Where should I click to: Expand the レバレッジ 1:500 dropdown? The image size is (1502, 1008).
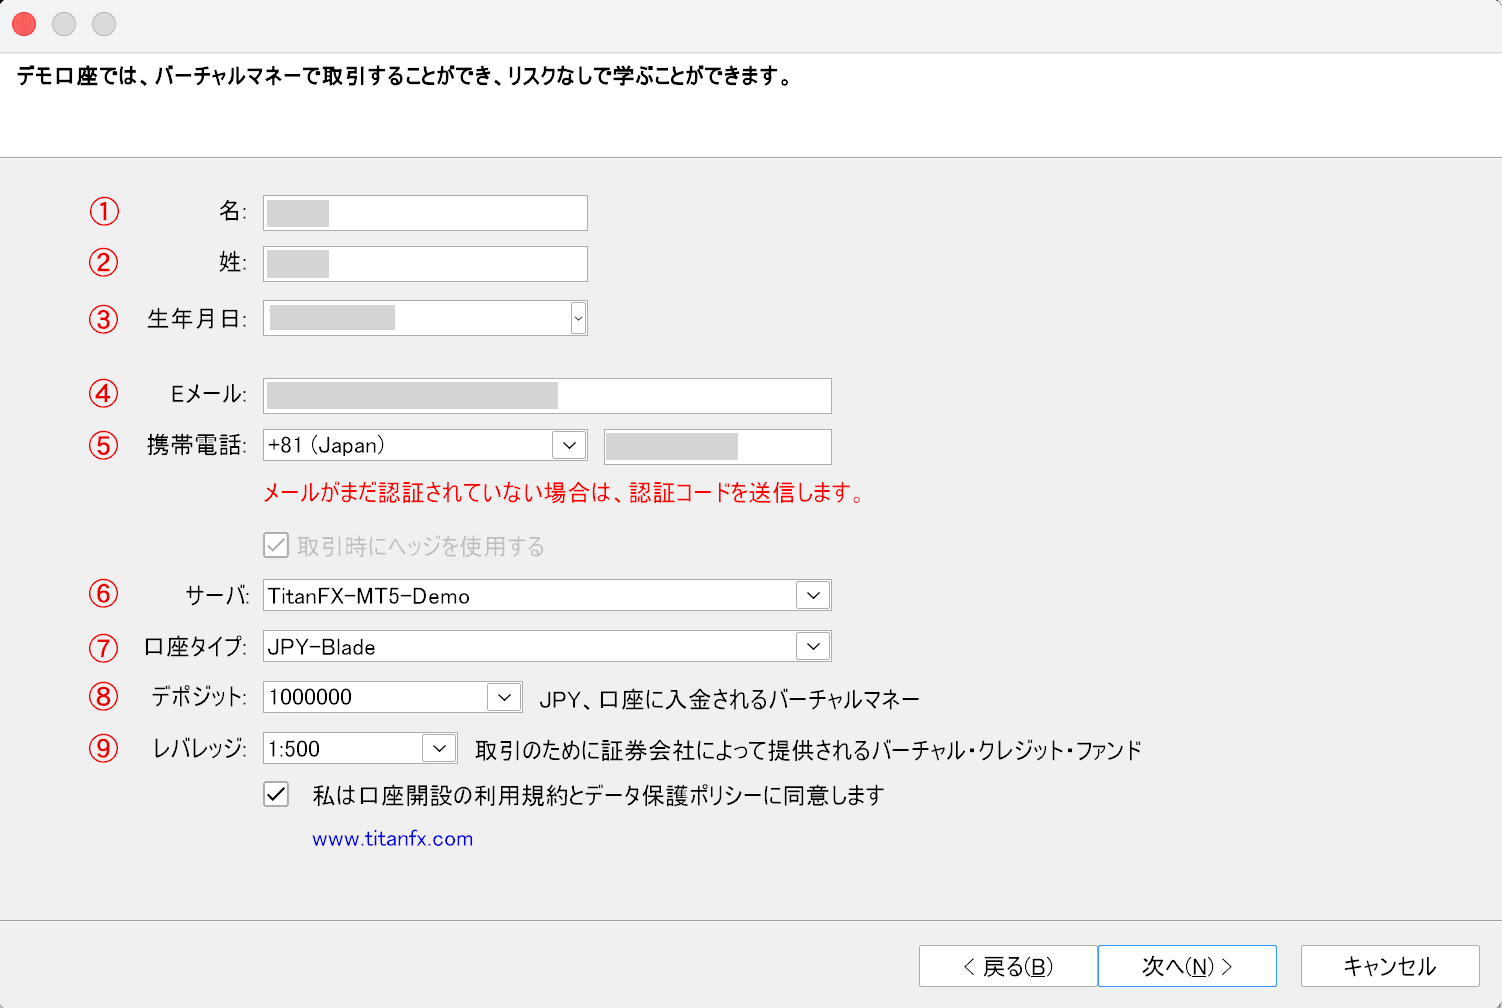(x=439, y=749)
